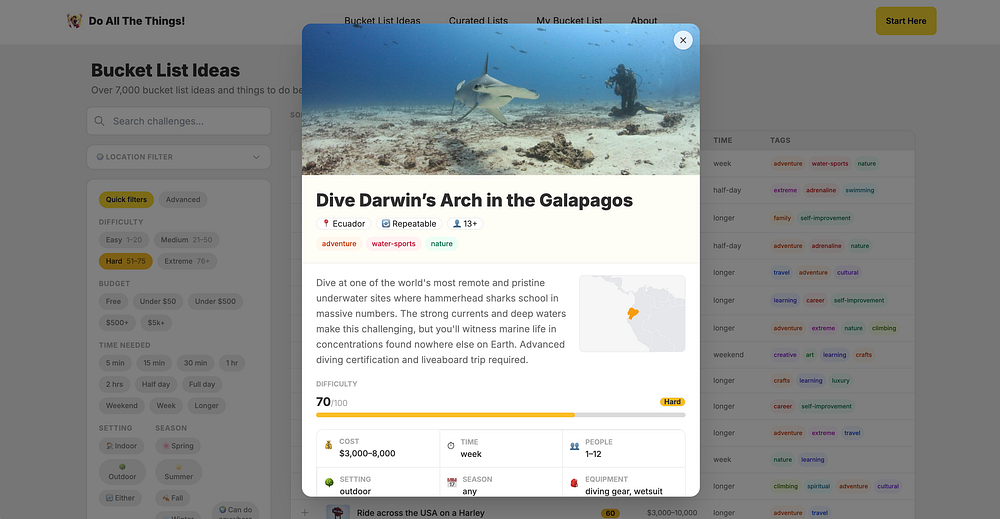Click the Do All The Things logo icon
1000x519 pixels.
pyautogui.click(x=75, y=21)
